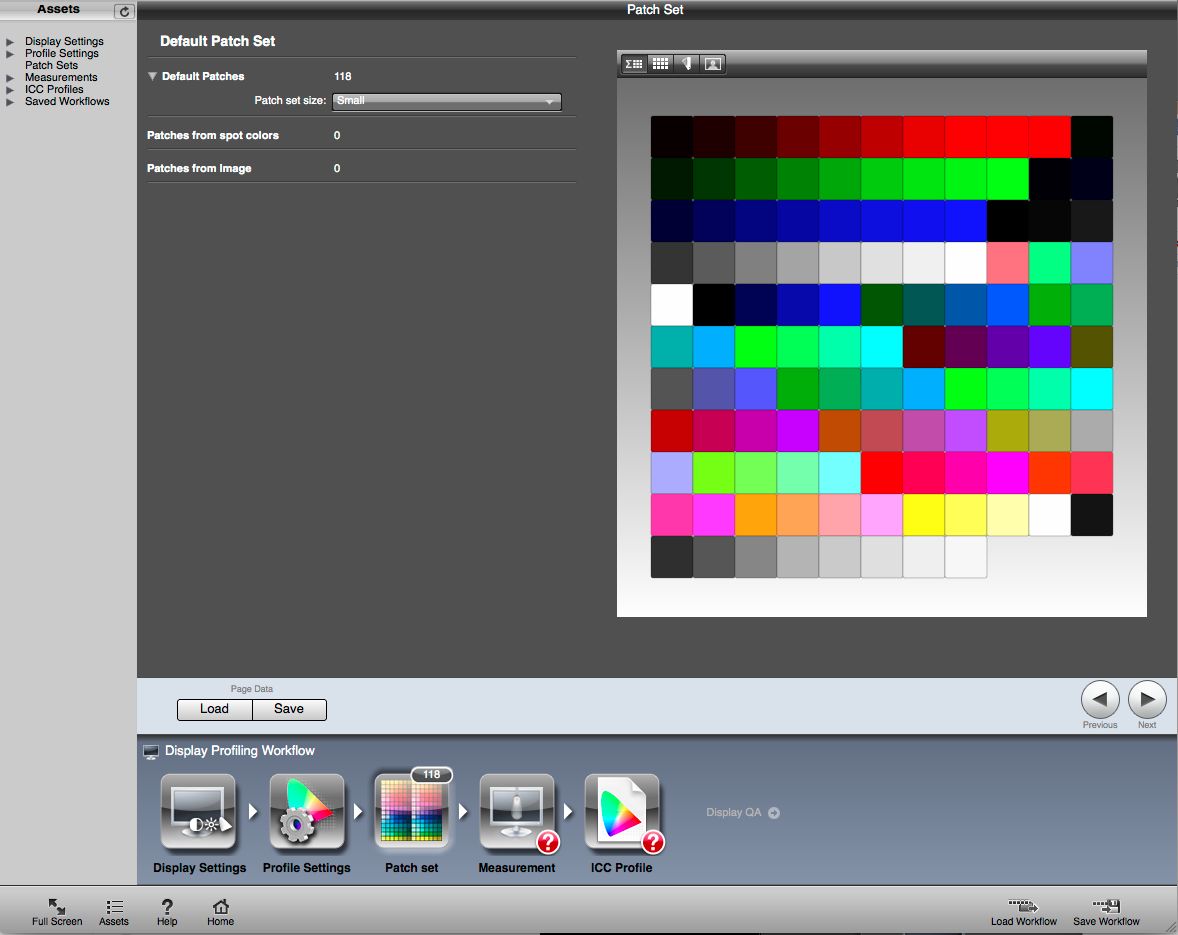Screen dimensions: 1178x935
Task: Click the Patches from spot colors row
Action: [361, 135]
